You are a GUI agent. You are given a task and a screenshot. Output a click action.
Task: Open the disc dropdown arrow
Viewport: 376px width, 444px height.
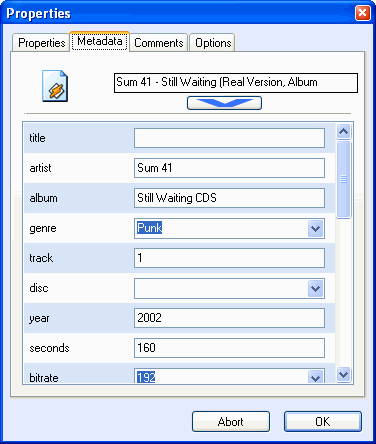(x=315, y=288)
